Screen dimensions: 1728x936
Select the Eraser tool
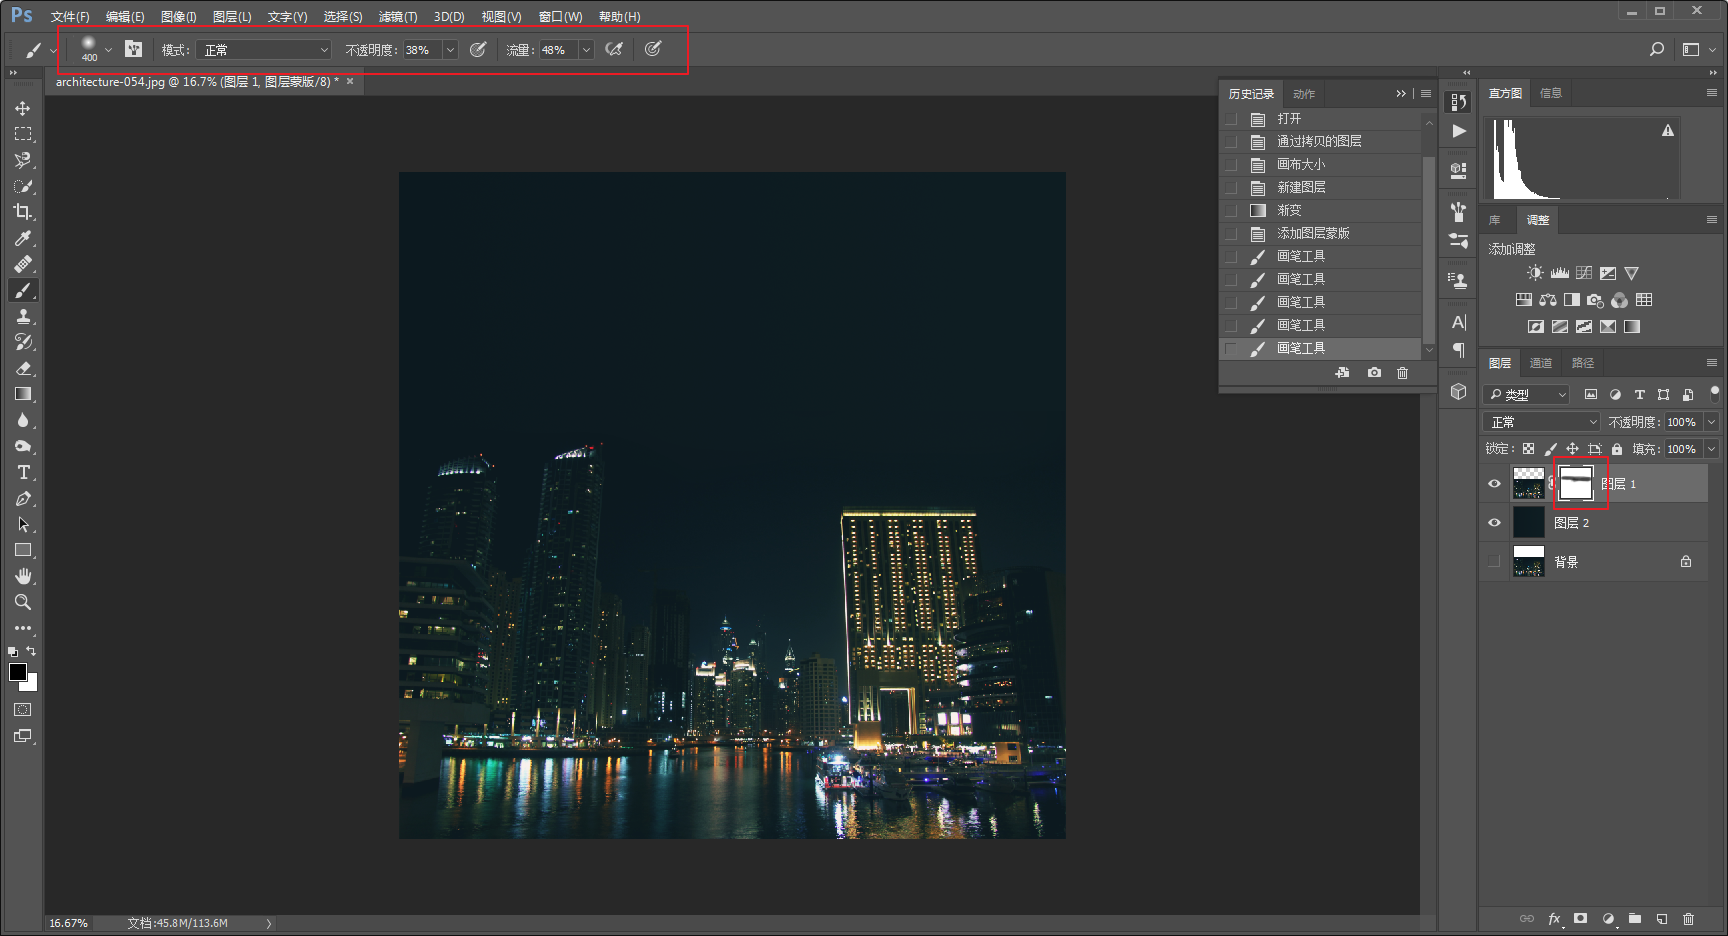click(x=23, y=368)
